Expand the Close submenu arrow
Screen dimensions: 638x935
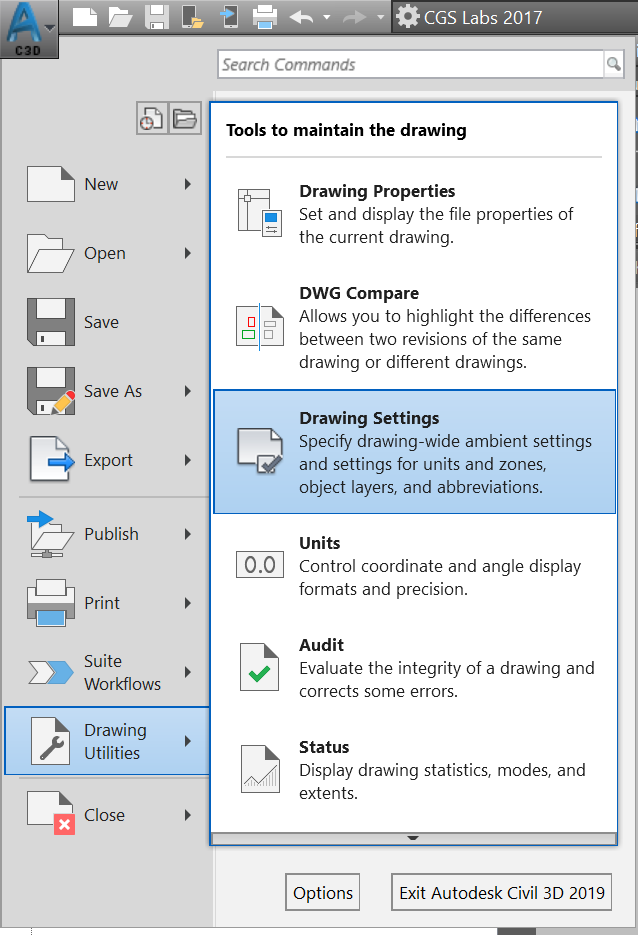click(x=188, y=815)
